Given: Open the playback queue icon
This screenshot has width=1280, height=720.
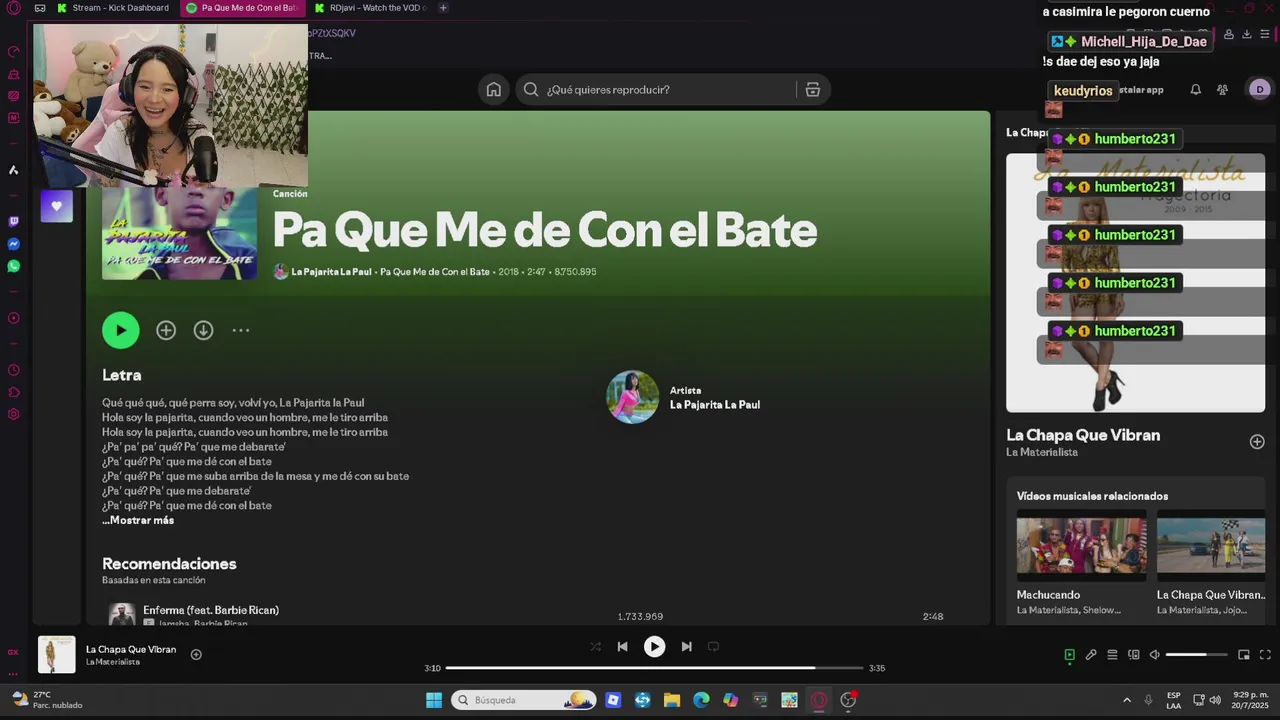Looking at the screenshot, I should (x=1112, y=655).
